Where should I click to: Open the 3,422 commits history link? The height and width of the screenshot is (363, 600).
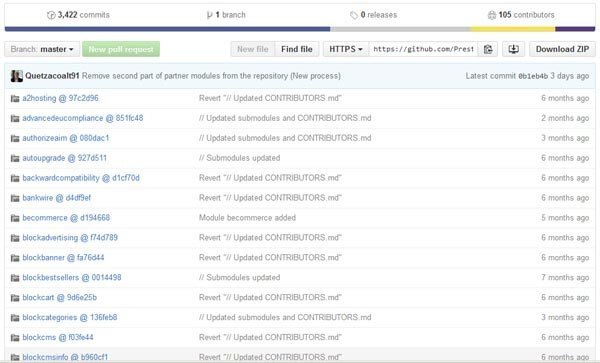(x=78, y=15)
